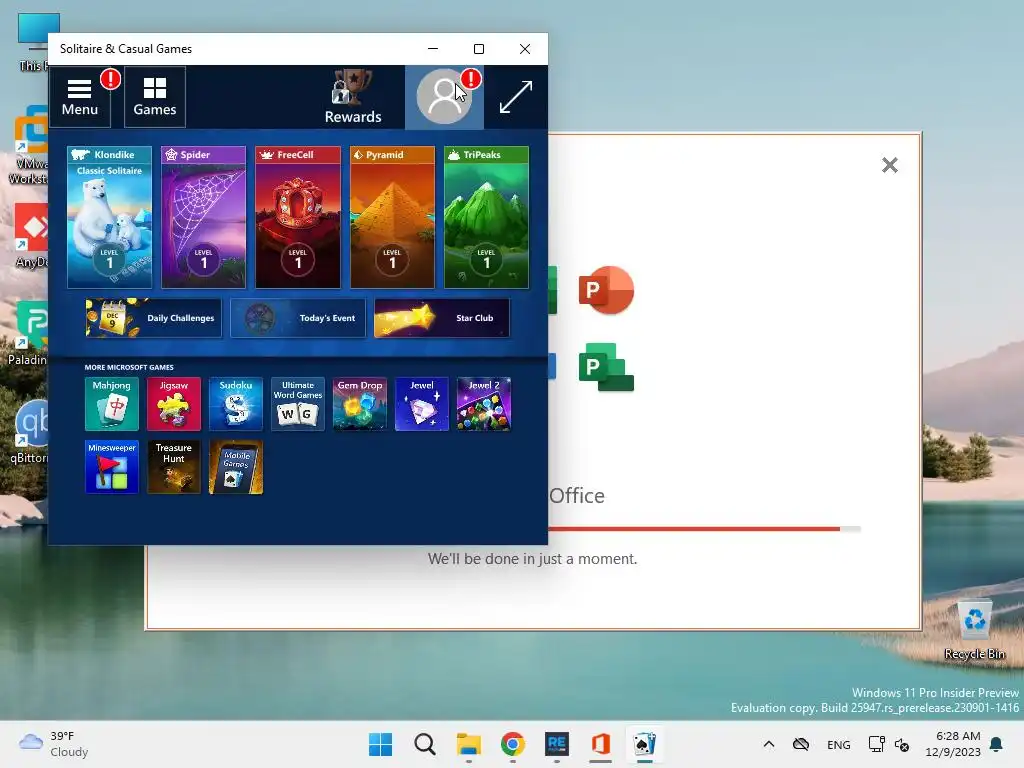Open notifications bell icon
Viewport: 1024px width, 768px height.
pyautogui.click(x=997, y=744)
